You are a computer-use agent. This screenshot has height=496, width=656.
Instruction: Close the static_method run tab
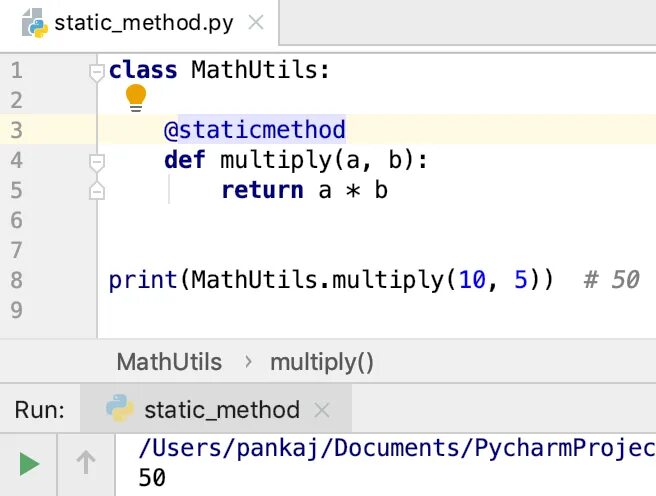[322, 410]
